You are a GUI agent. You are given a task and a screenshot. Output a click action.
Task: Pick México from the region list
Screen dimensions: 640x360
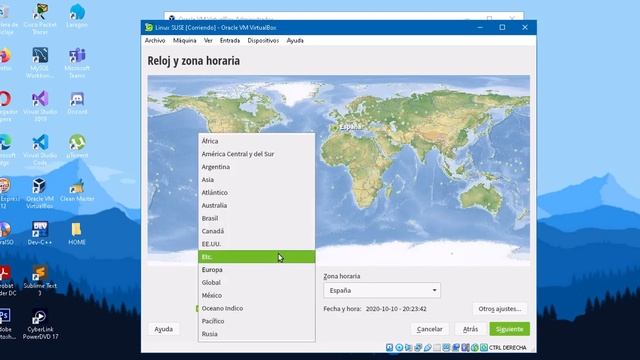tap(257, 295)
